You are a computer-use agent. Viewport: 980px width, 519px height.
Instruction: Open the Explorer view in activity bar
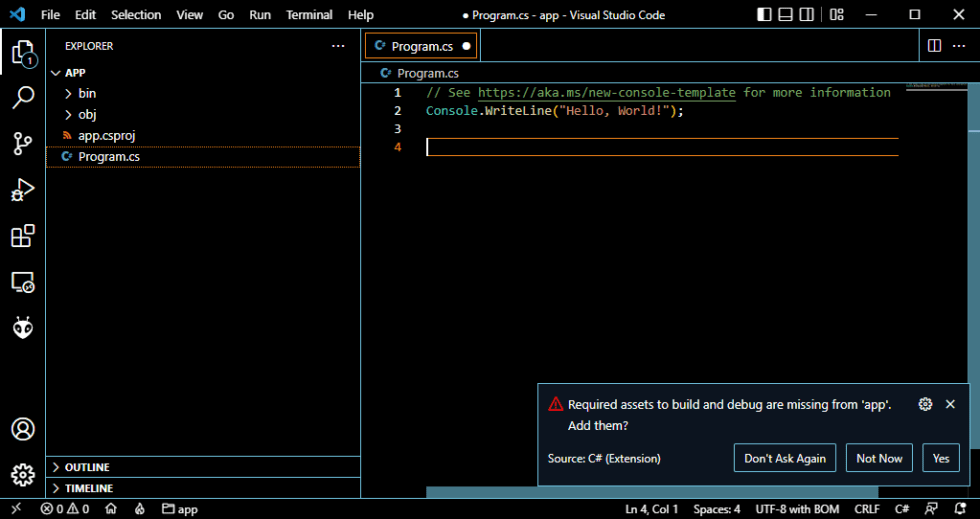pyautogui.click(x=23, y=53)
